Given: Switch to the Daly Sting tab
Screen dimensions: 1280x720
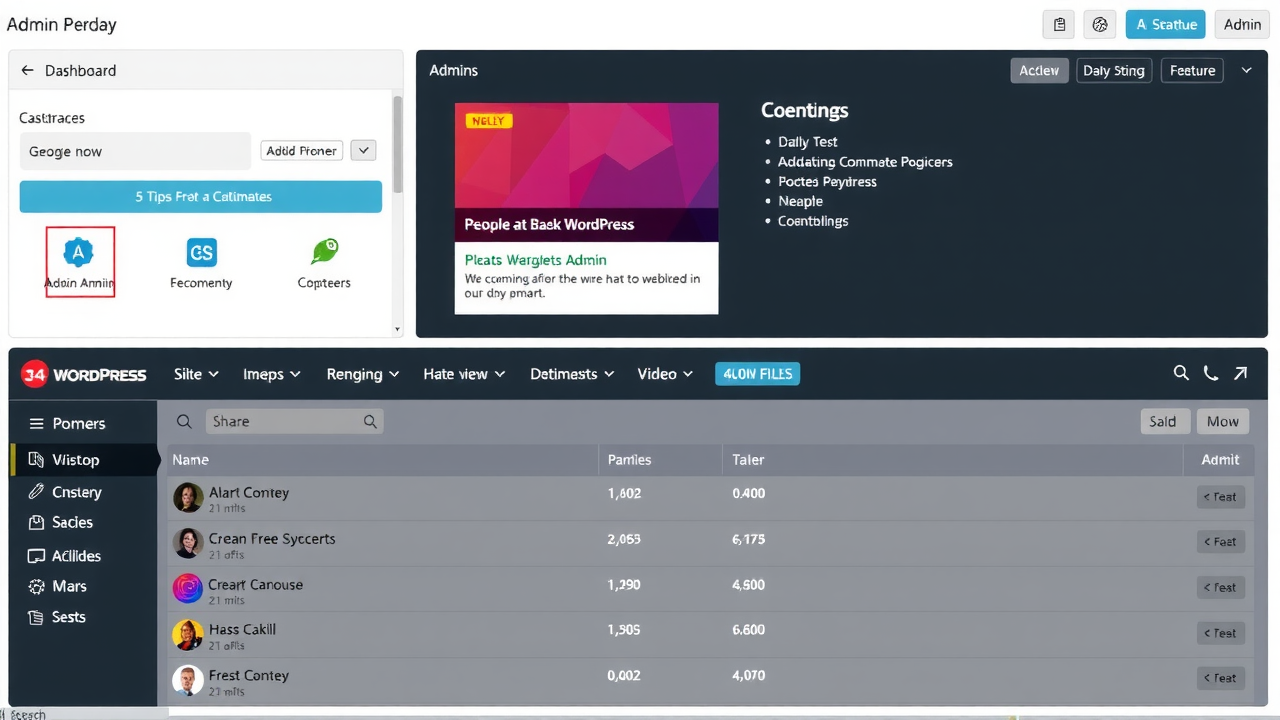Looking at the screenshot, I should pyautogui.click(x=1114, y=70).
